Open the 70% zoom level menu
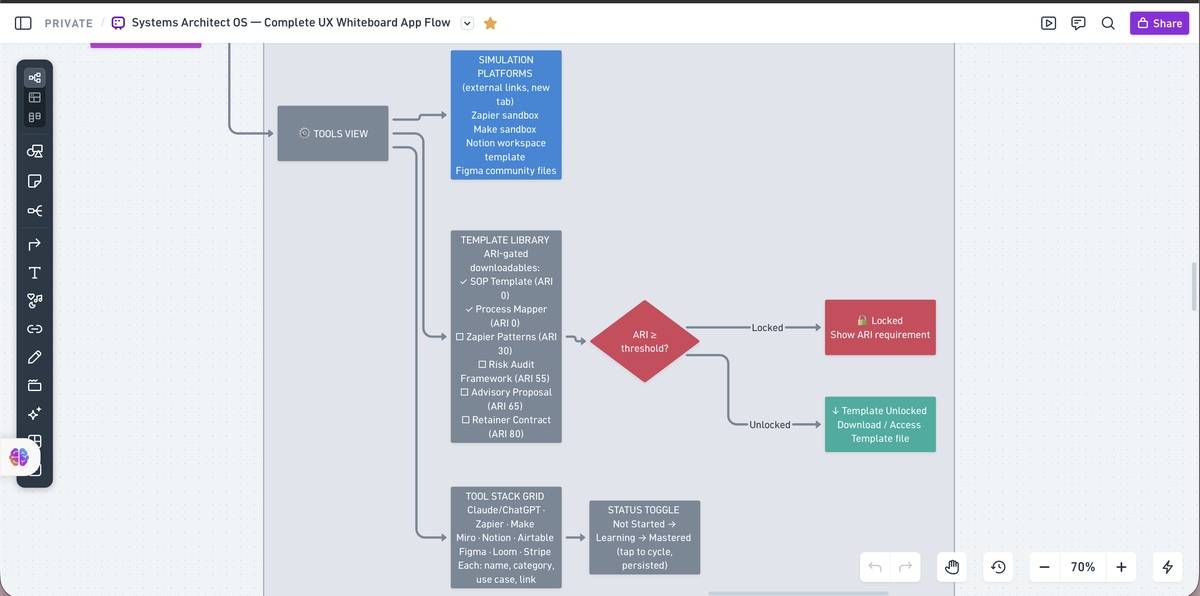The height and width of the screenshot is (596, 1200). click(1082, 567)
